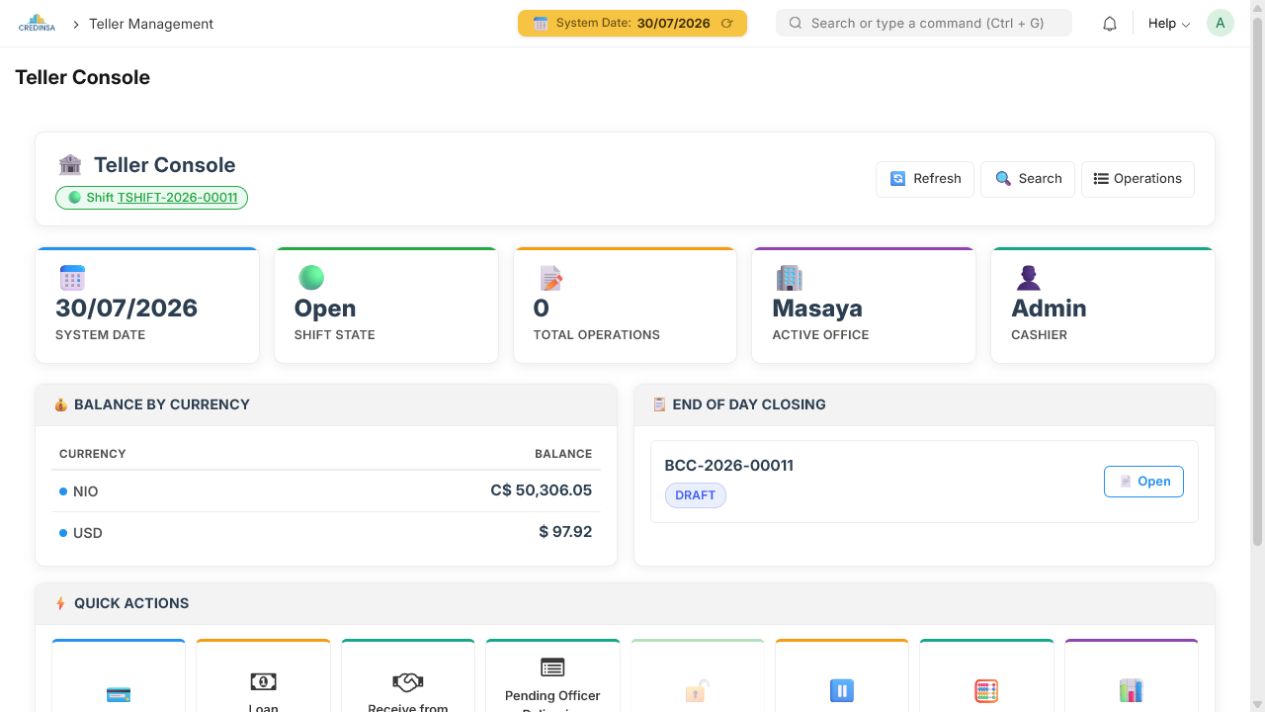Click the Loan banknote quick action icon
1265x712 pixels.
click(263, 681)
